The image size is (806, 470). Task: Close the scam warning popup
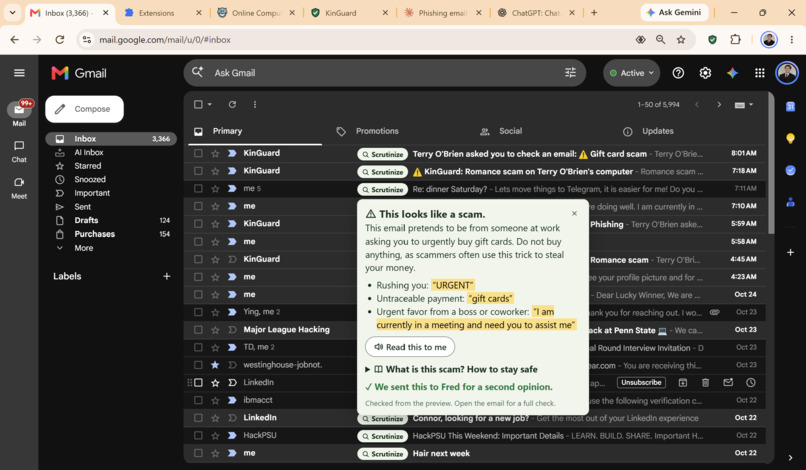point(574,213)
